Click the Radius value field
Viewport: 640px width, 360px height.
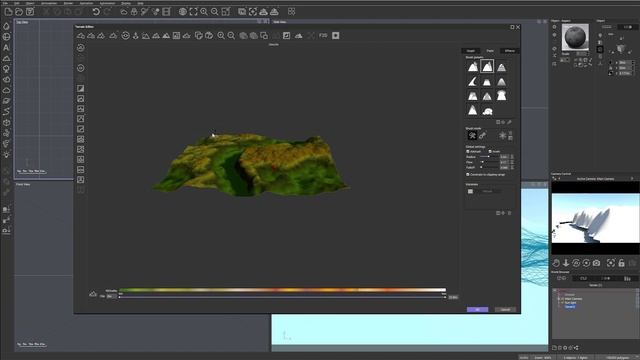pos(504,157)
